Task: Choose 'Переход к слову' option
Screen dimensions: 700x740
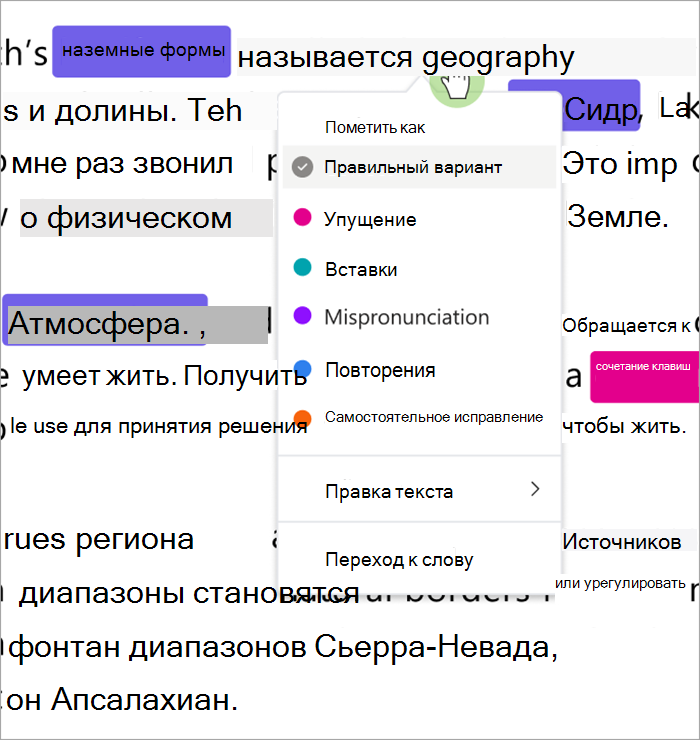Action: [x=399, y=560]
